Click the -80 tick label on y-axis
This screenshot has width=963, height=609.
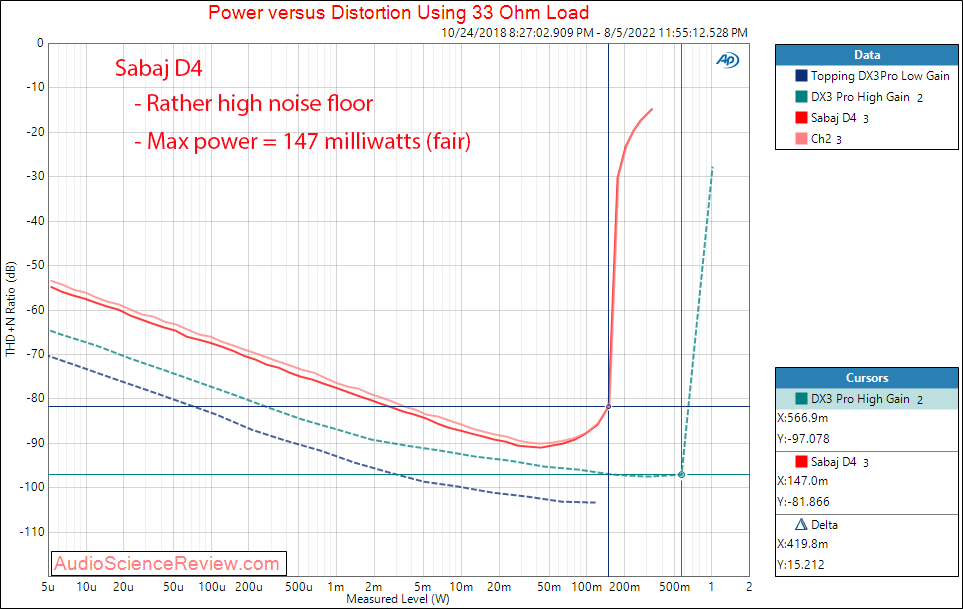(x=35, y=398)
